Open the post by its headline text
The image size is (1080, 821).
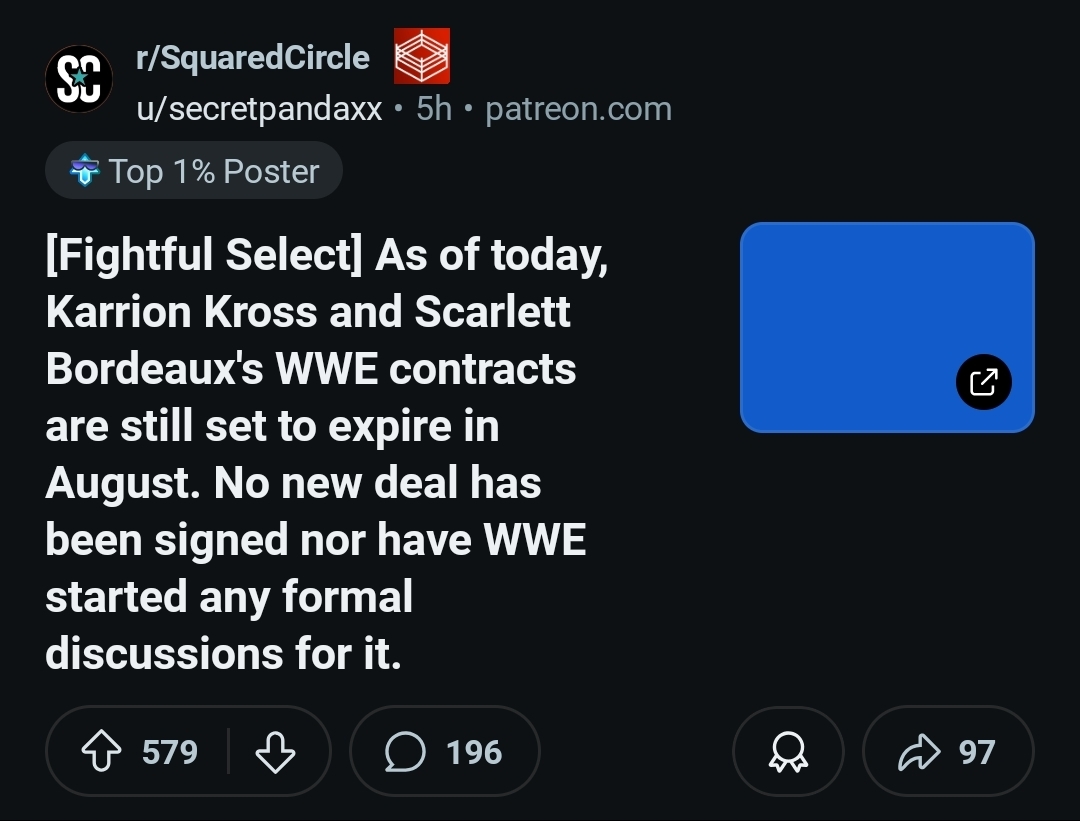click(x=320, y=455)
